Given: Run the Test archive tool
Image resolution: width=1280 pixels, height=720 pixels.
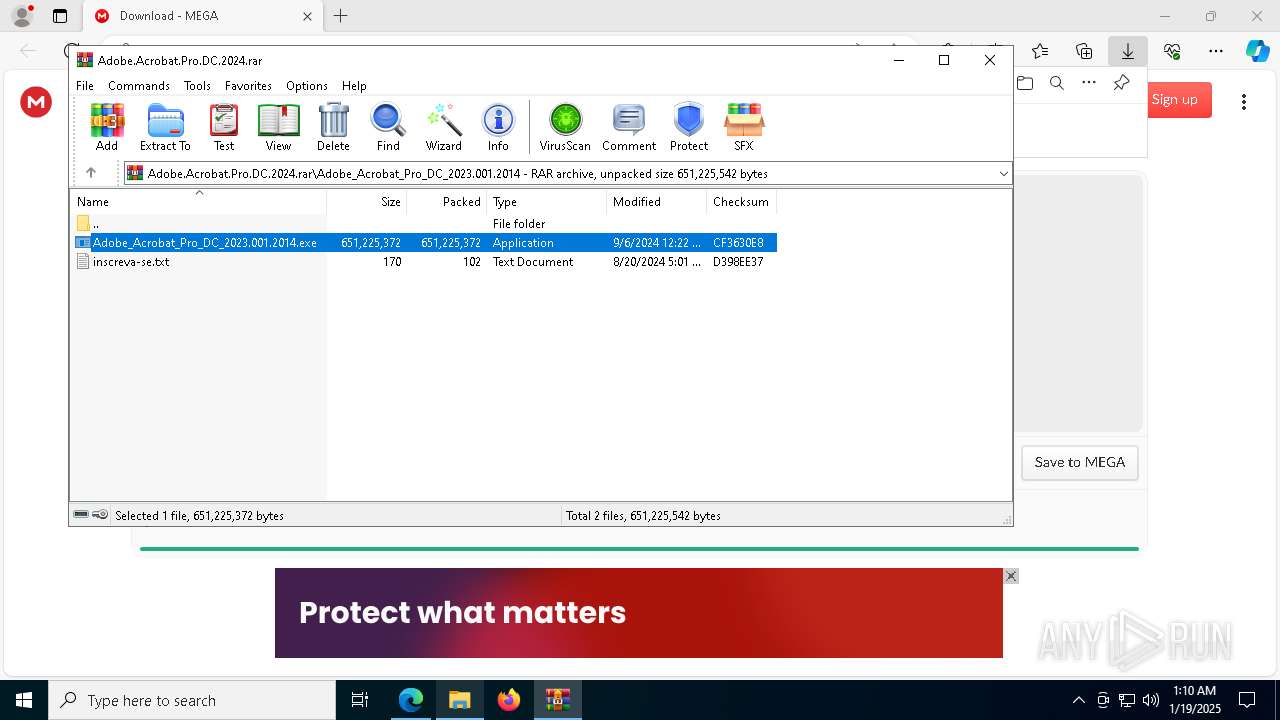Looking at the screenshot, I should coord(224,127).
